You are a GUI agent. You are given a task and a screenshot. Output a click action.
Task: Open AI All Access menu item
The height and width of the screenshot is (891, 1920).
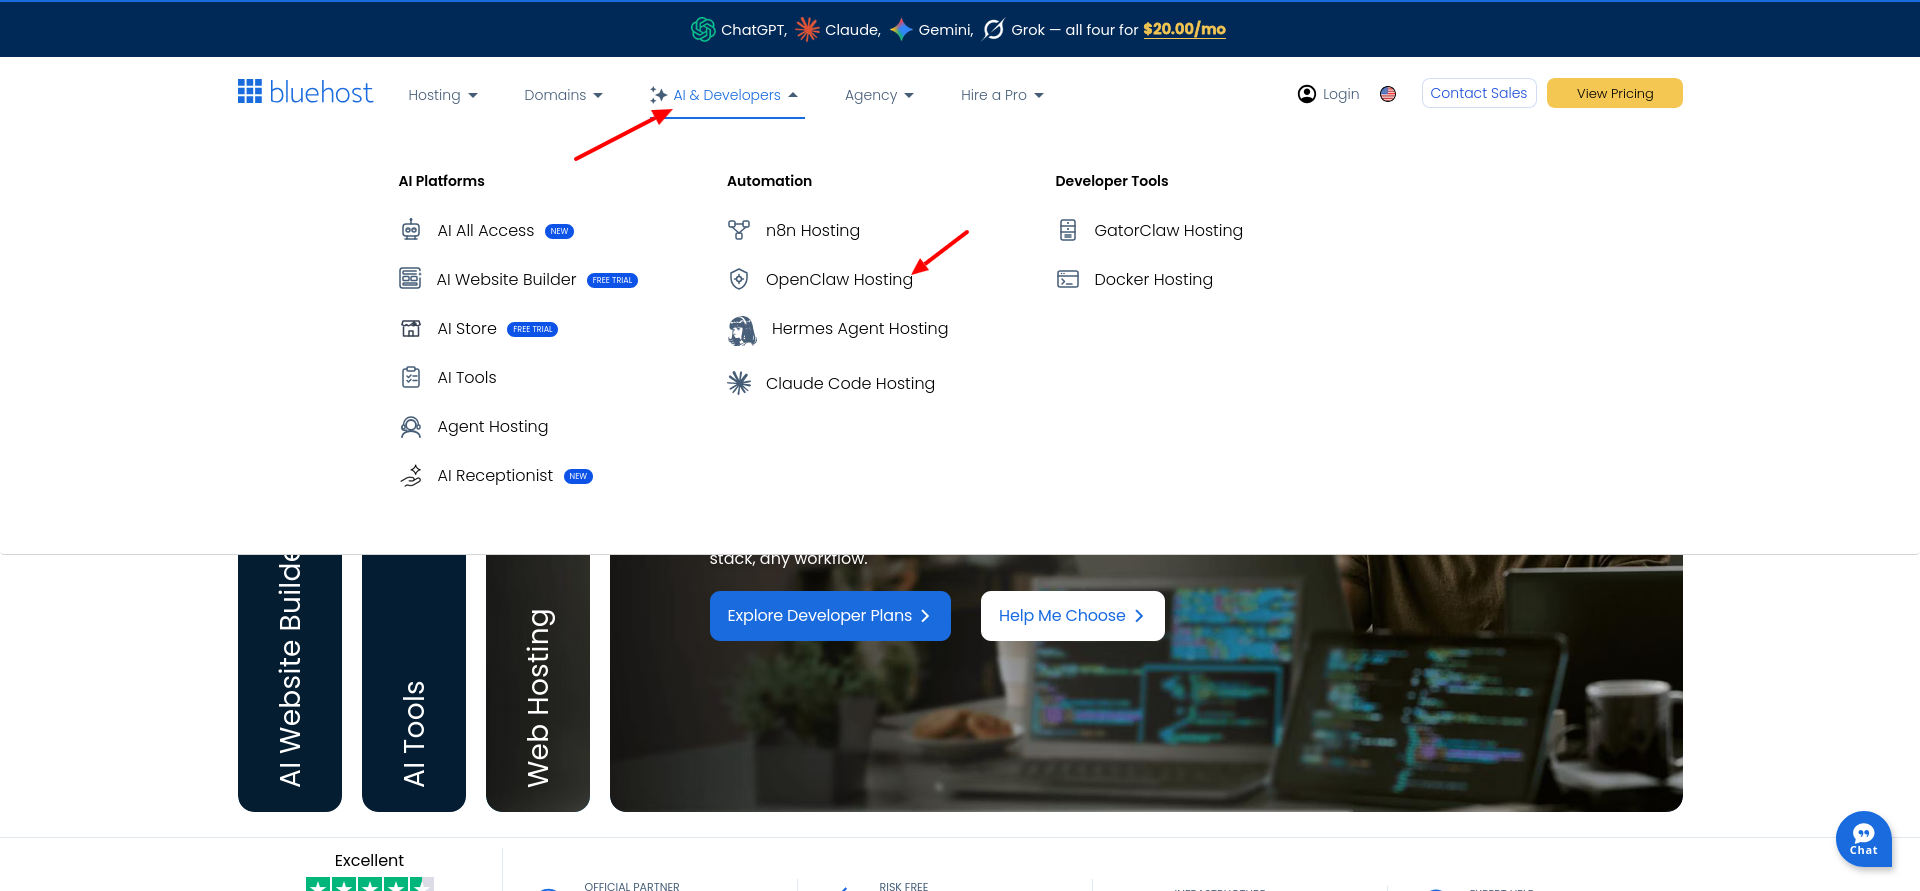click(486, 231)
